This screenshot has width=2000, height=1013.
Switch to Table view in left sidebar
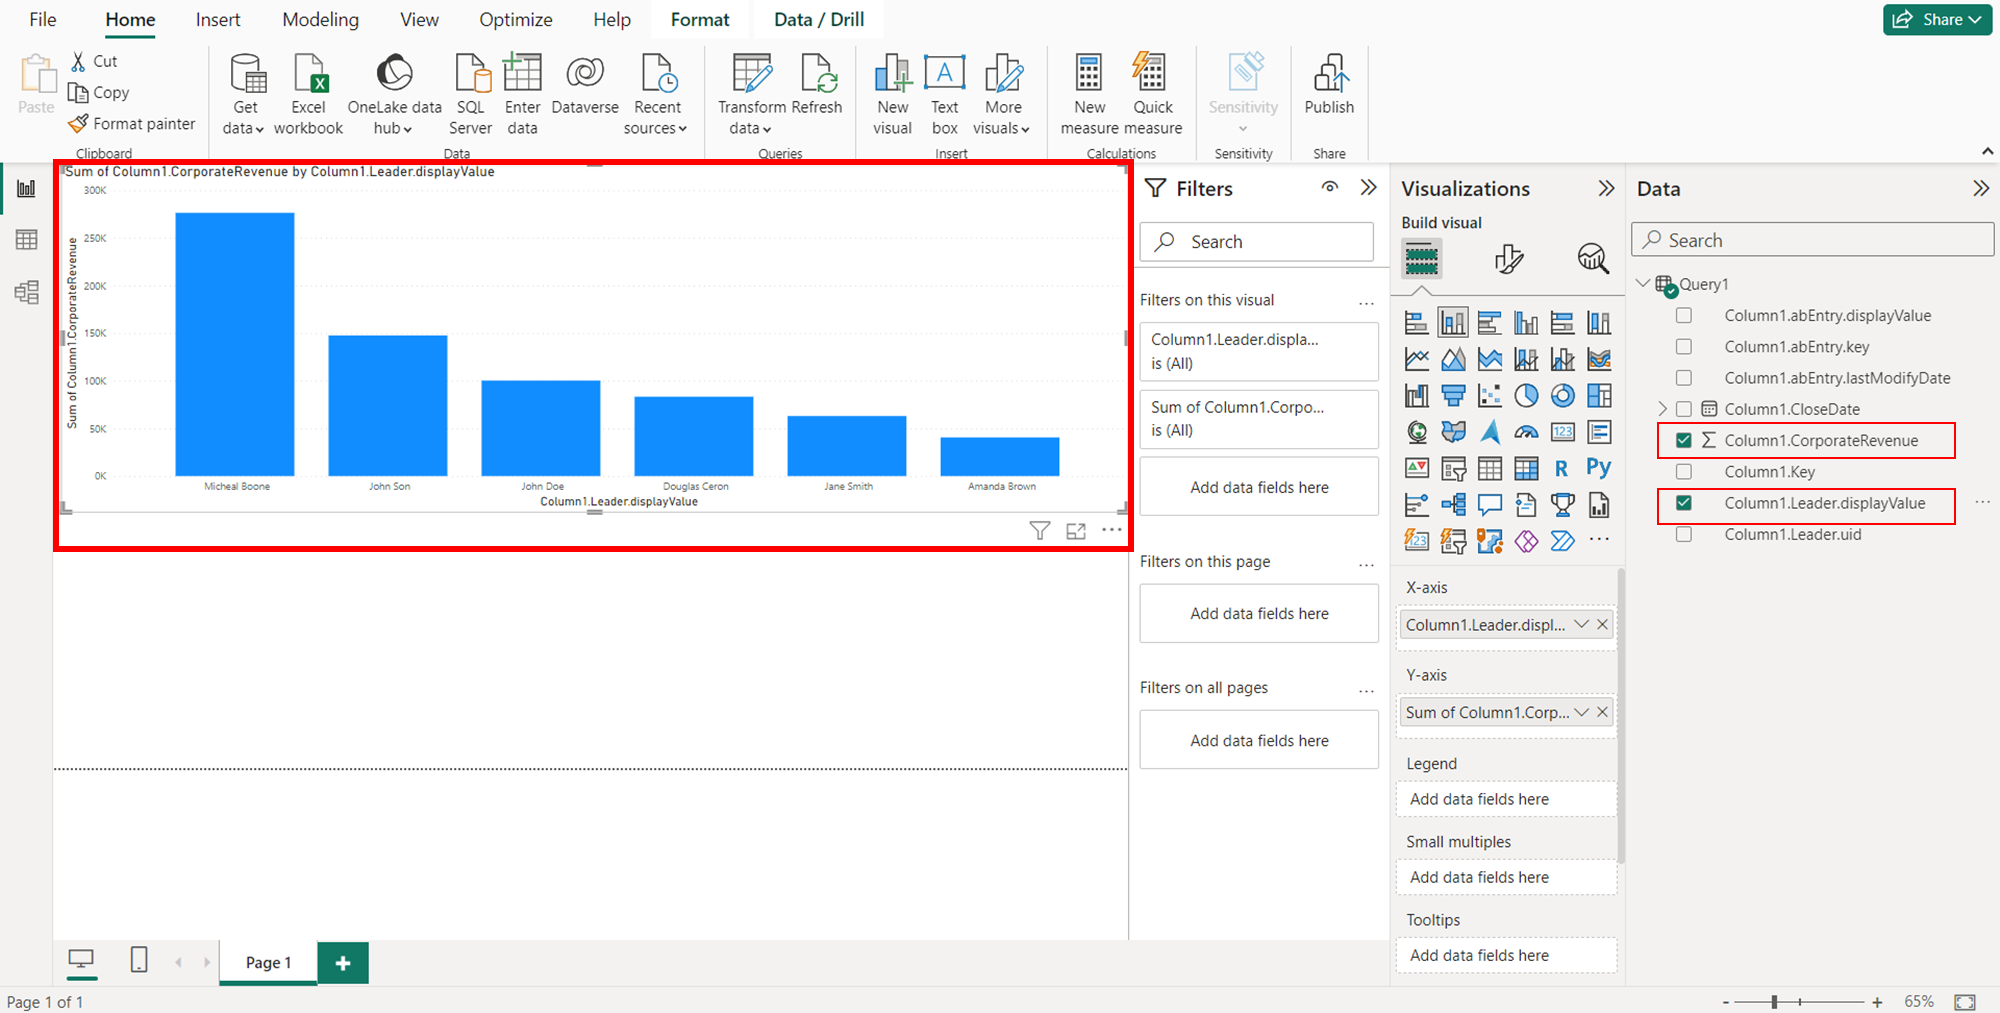point(27,240)
